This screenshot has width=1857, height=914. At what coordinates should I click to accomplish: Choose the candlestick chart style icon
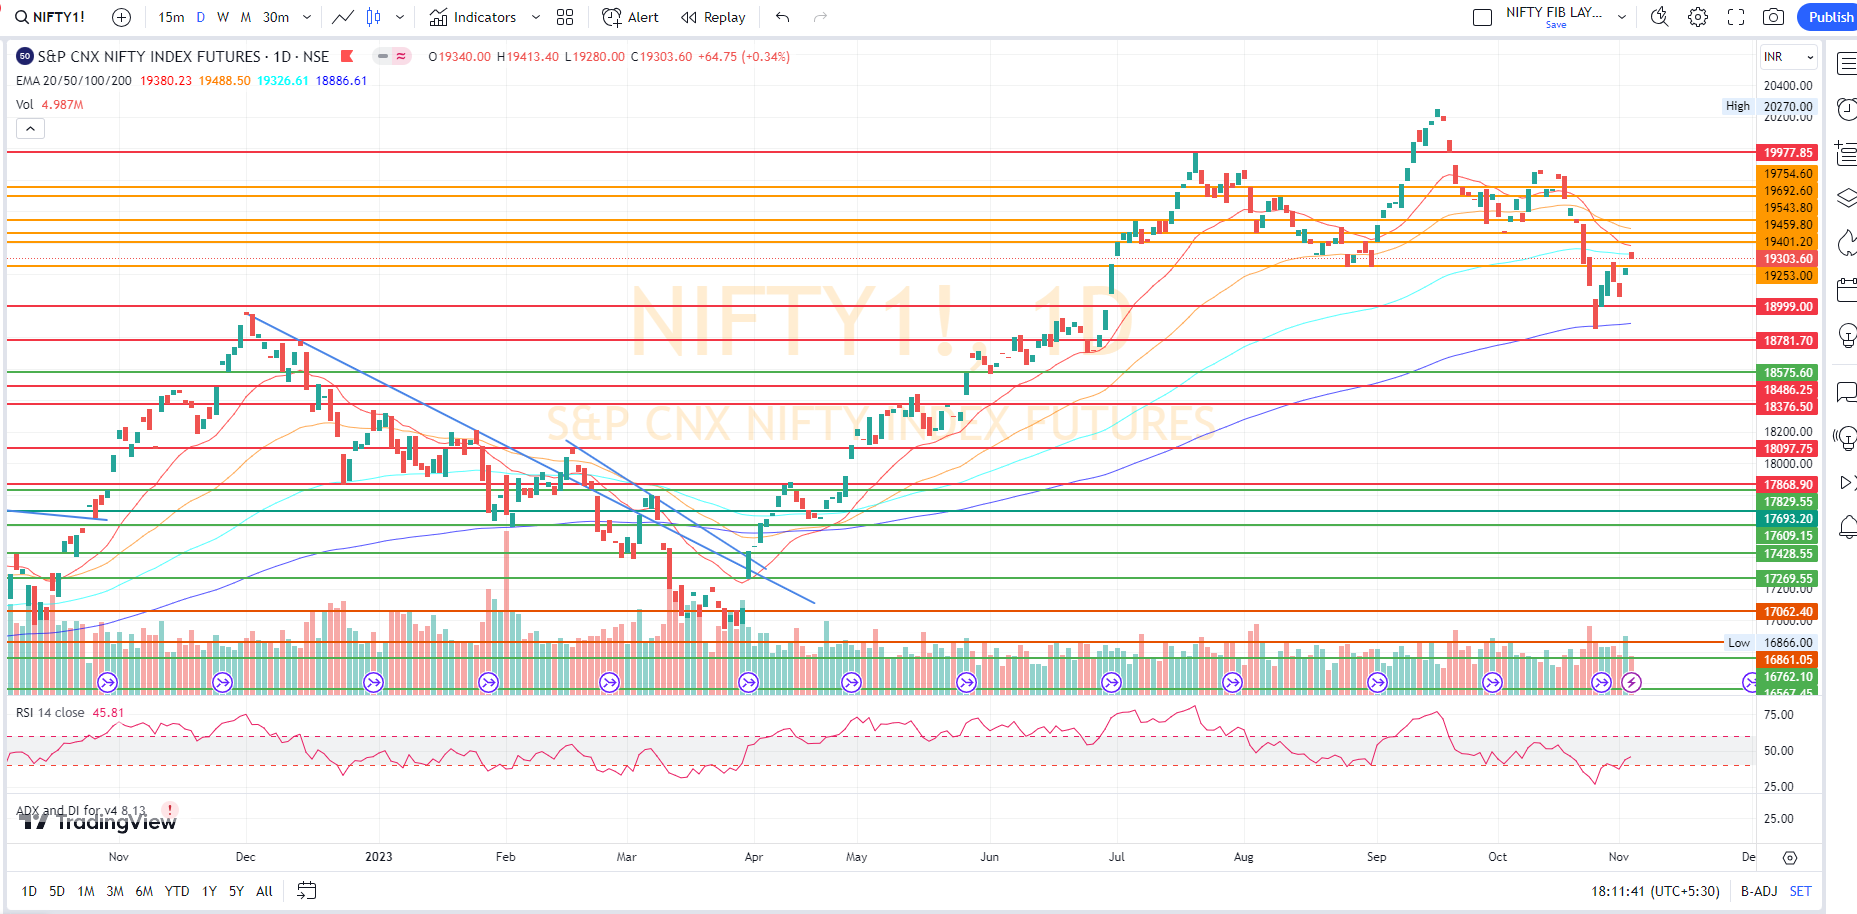(x=374, y=17)
